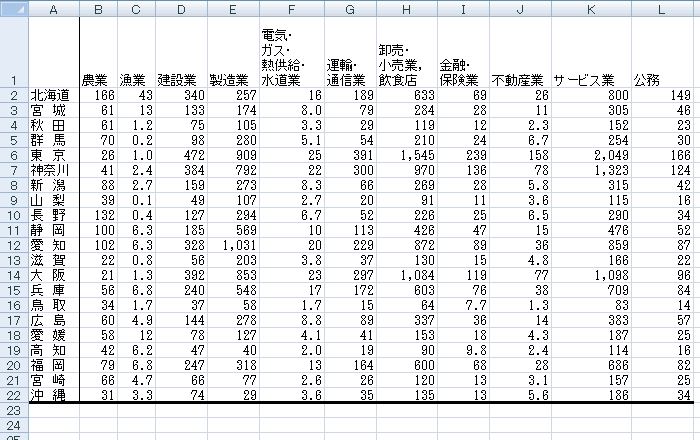This screenshot has width=700, height=440.
Task: Click Fukuoka's service value 686
Action: tap(592, 365)
